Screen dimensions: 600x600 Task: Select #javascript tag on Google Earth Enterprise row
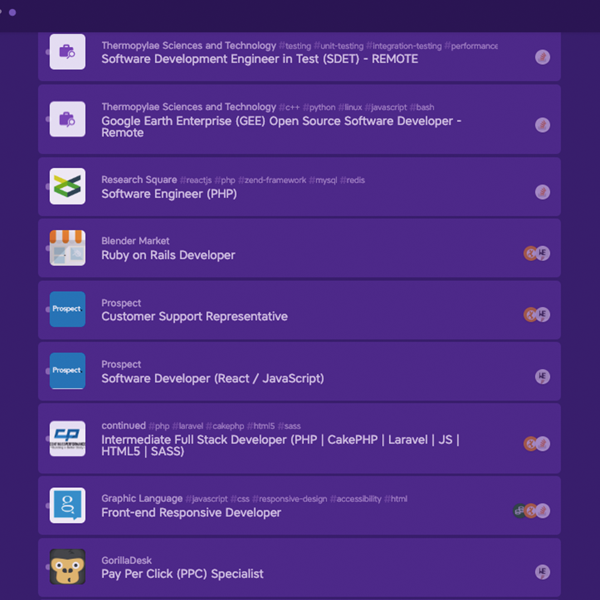386,107
